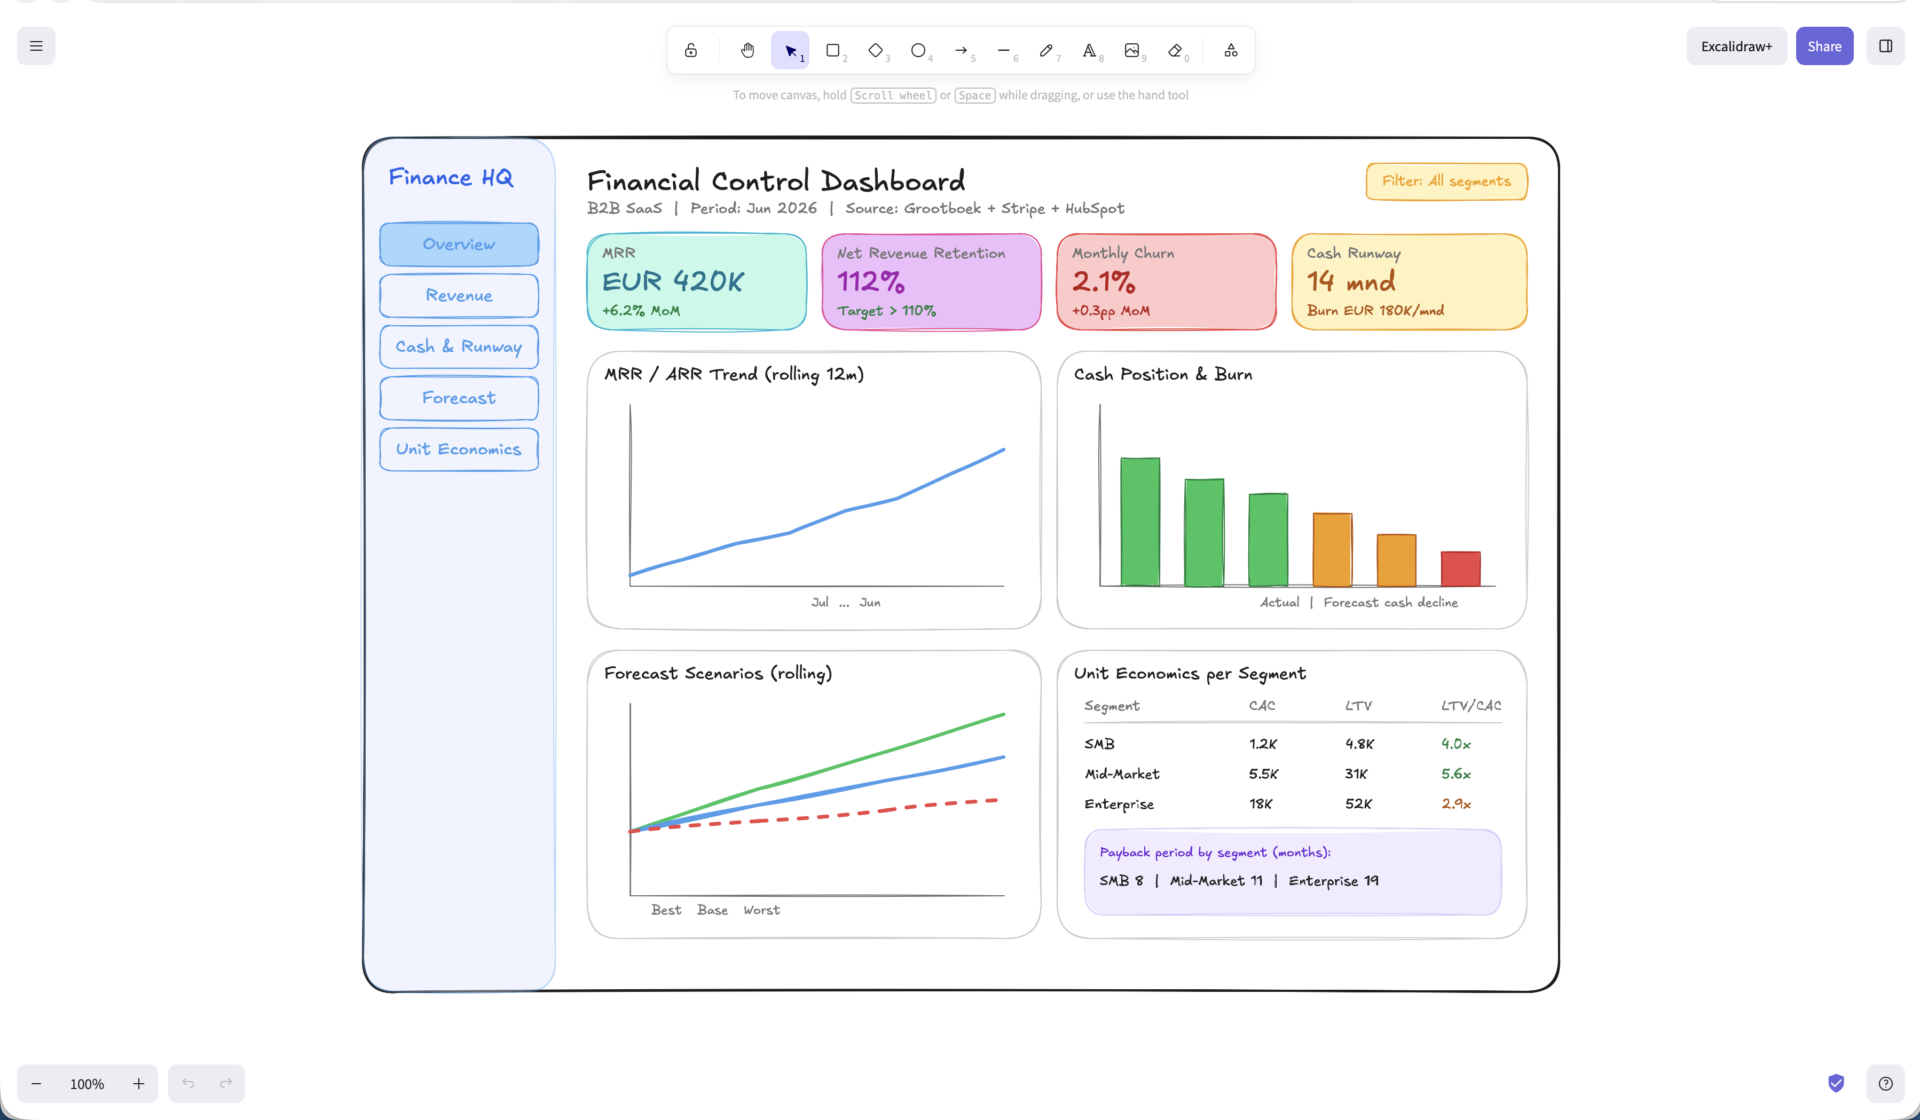This screenshot has height=1120, width=1920.
Task: Select the Draw pencil tool
Action: 1046,50
